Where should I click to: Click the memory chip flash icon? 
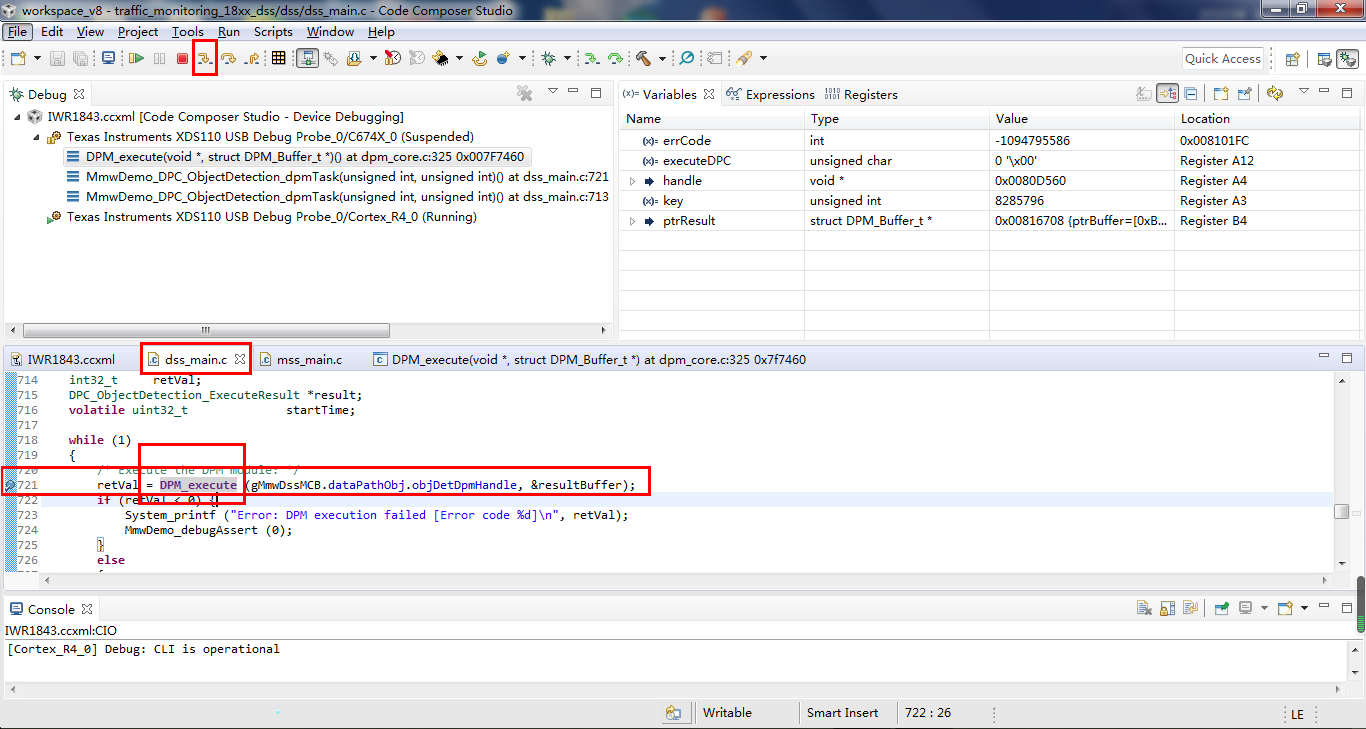(x=440, y=58)
